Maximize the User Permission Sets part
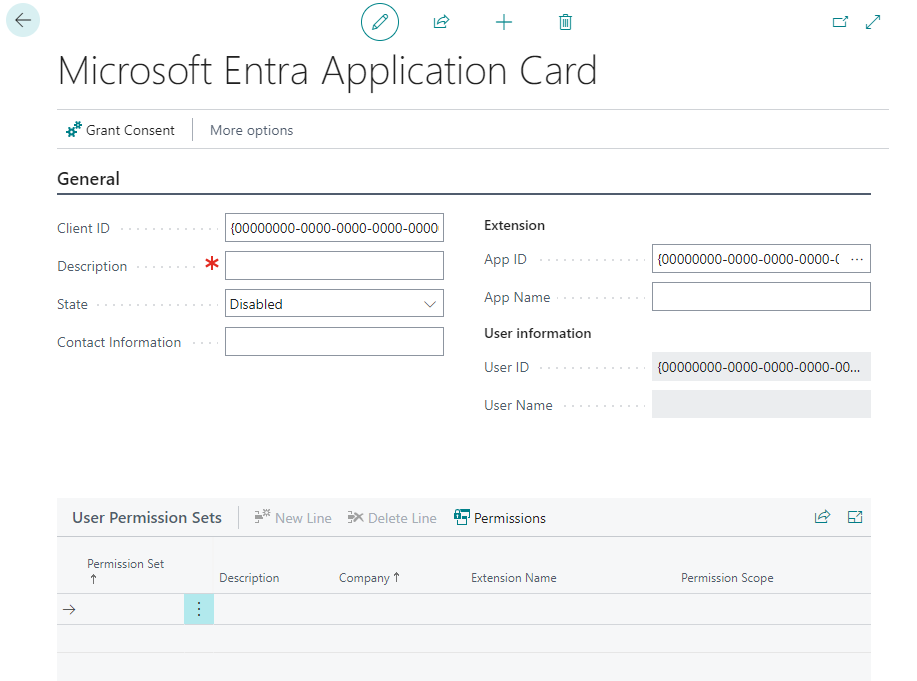Image resolution: width=917 pixels, height=681 pixels. pyautogui.click(x=855, y=517)
